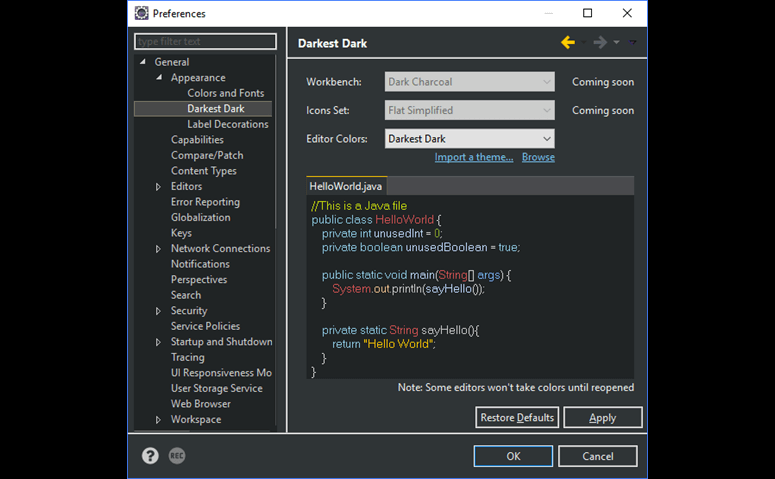Expand the Security tree node
Image resolution: width=775 pixels, height=479 pixels.
click(x=158, y=311)
